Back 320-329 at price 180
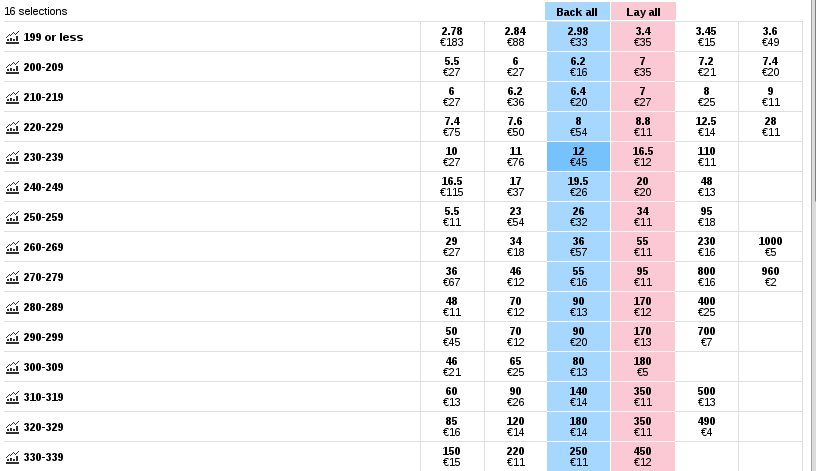 point(578,427)
